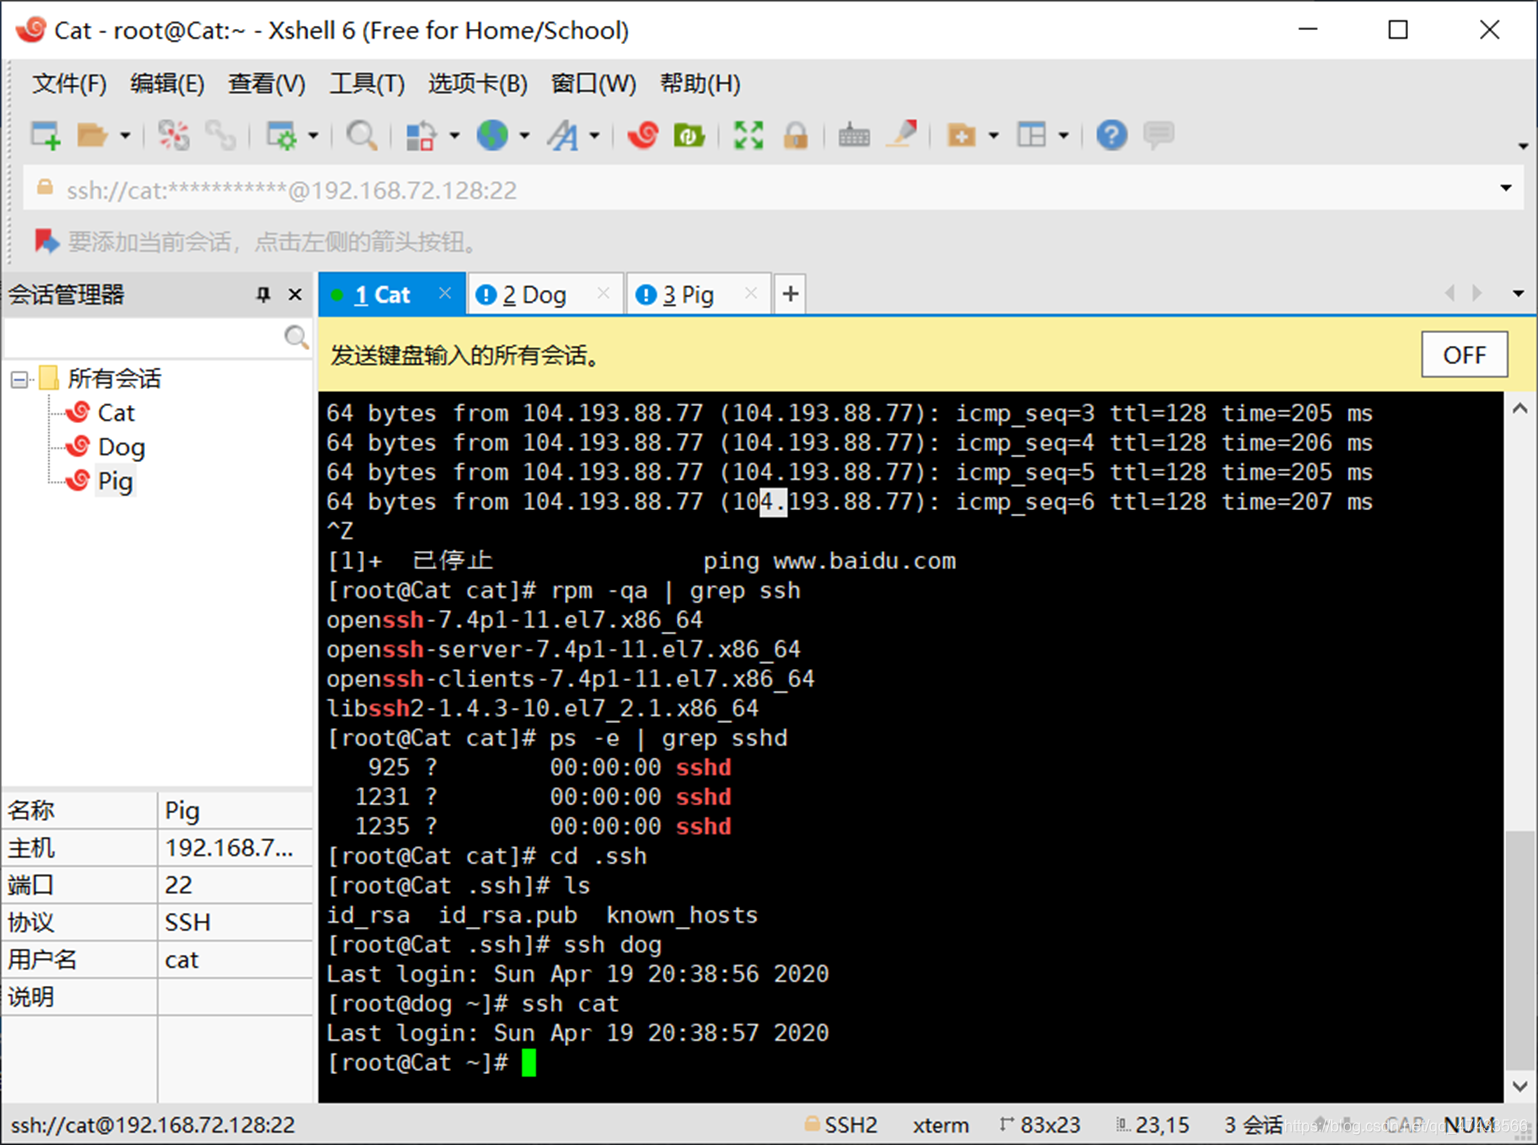The height and width of the screenshot is (1145, 1538).
Task: Add a new tab with plus button
Action: coord(790,294)
